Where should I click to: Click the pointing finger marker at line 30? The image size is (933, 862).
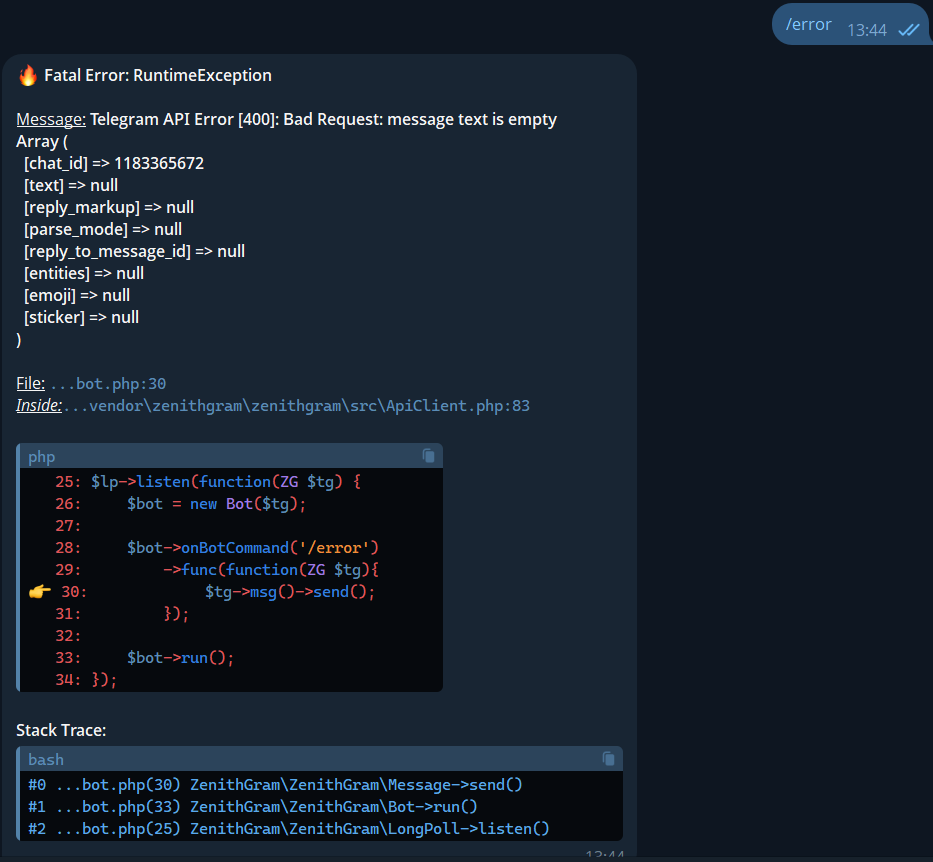(38, 591)
